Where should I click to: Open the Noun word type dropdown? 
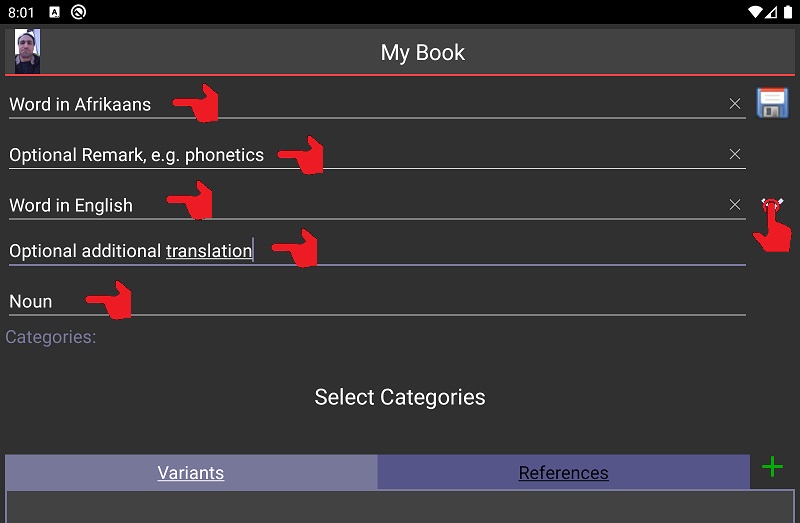(x=377, y=302)
